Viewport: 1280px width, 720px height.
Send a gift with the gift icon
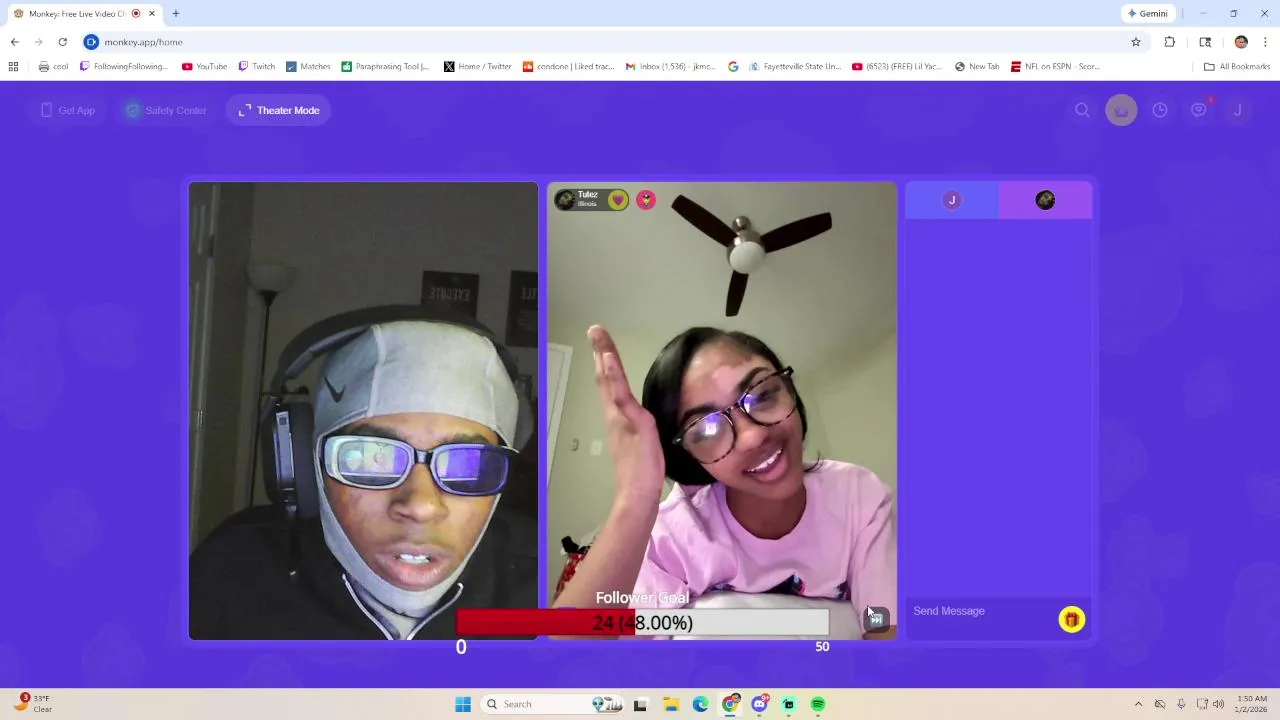[x=1071, y=620]
